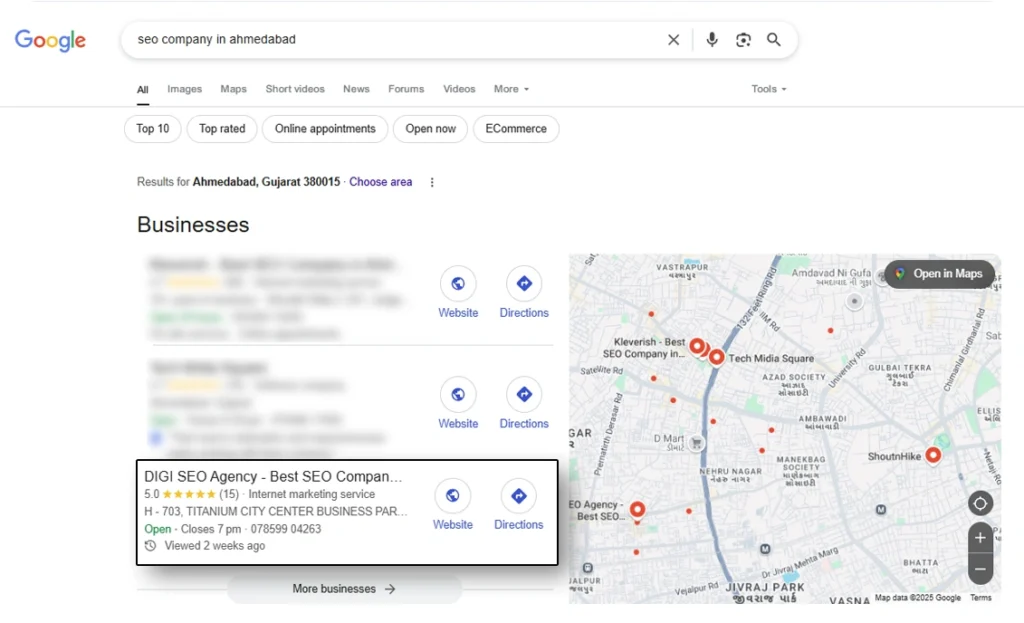Switch to the Maps tab
The width and height of the screenshot is (1024, 623).
(x=233, y=89)
